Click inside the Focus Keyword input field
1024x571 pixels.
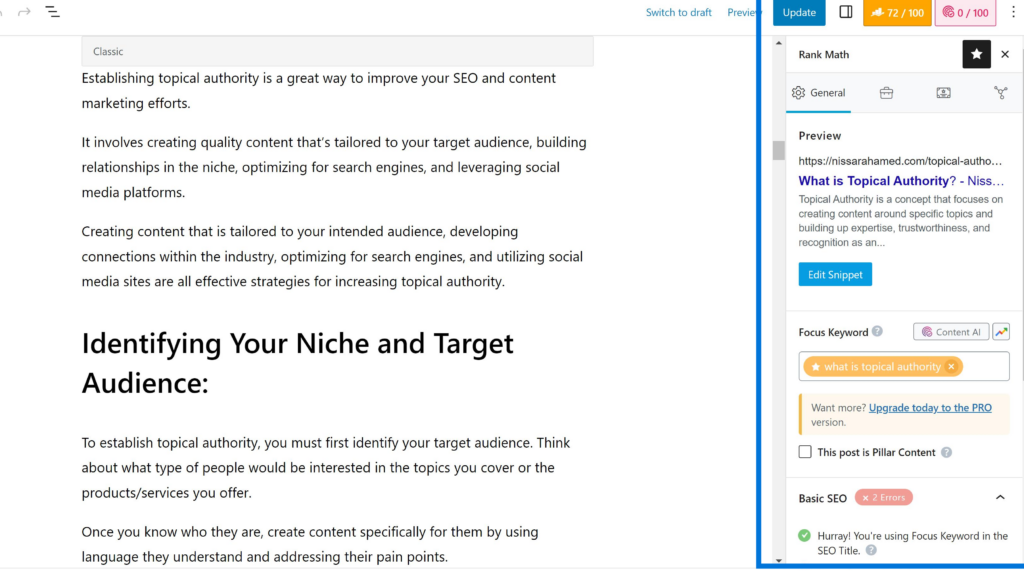click(x=904, y=367)
